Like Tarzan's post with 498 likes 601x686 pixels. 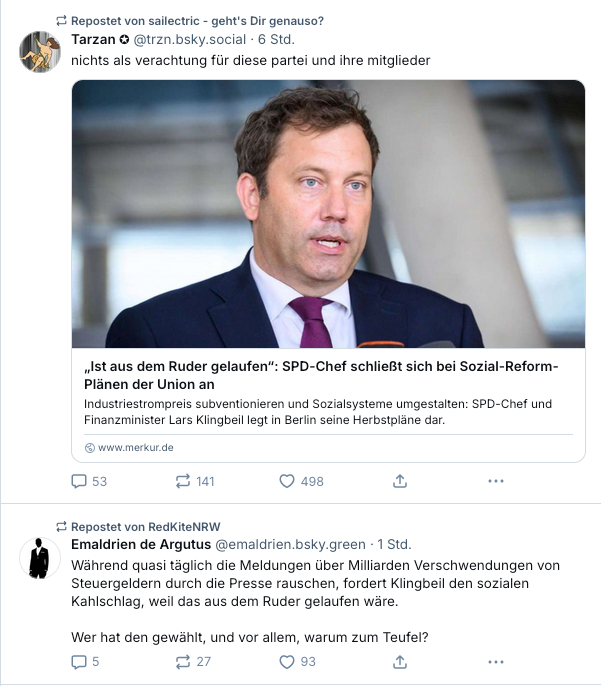[x=287, y=481]
